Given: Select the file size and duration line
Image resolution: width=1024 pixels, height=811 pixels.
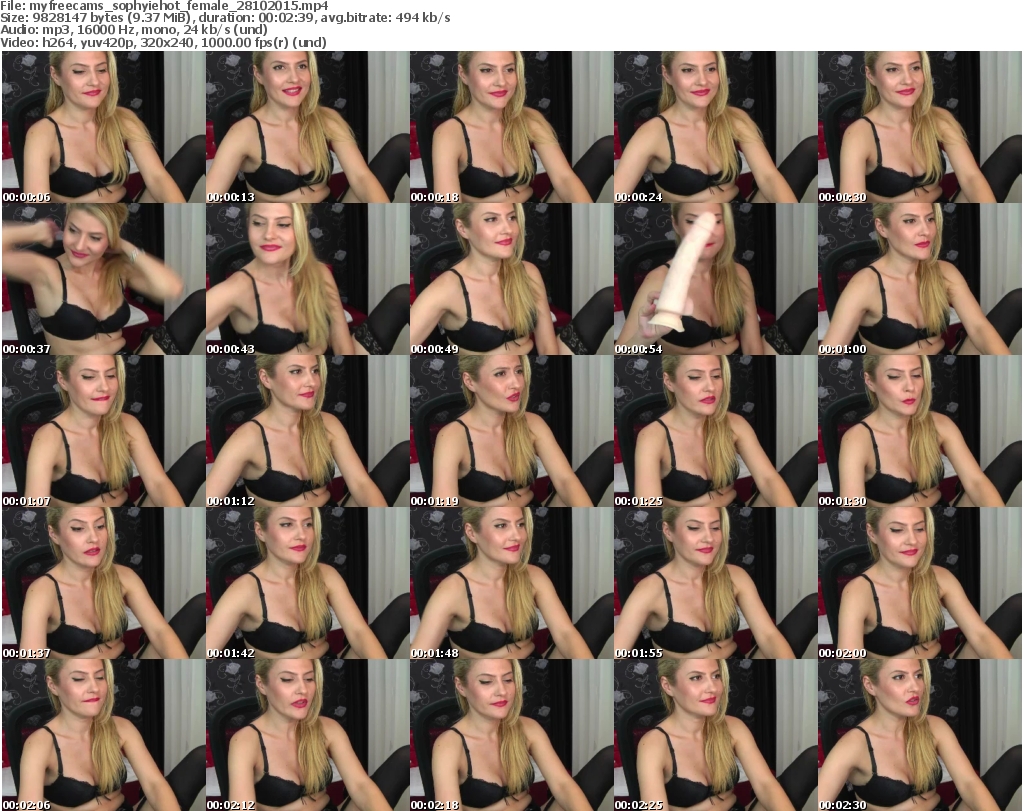Looking at the screenshot, I should point(225,18).
